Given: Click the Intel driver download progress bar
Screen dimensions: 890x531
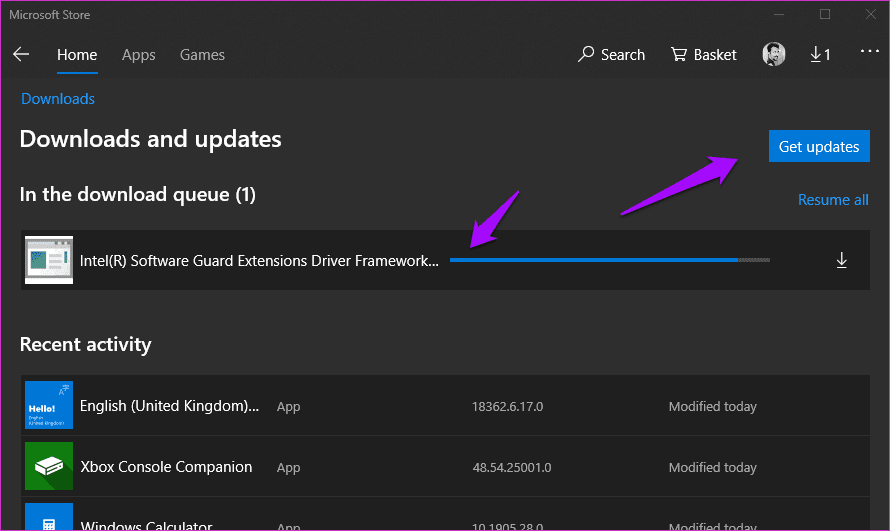Looking at the screenshot, I should pos(610,260).
